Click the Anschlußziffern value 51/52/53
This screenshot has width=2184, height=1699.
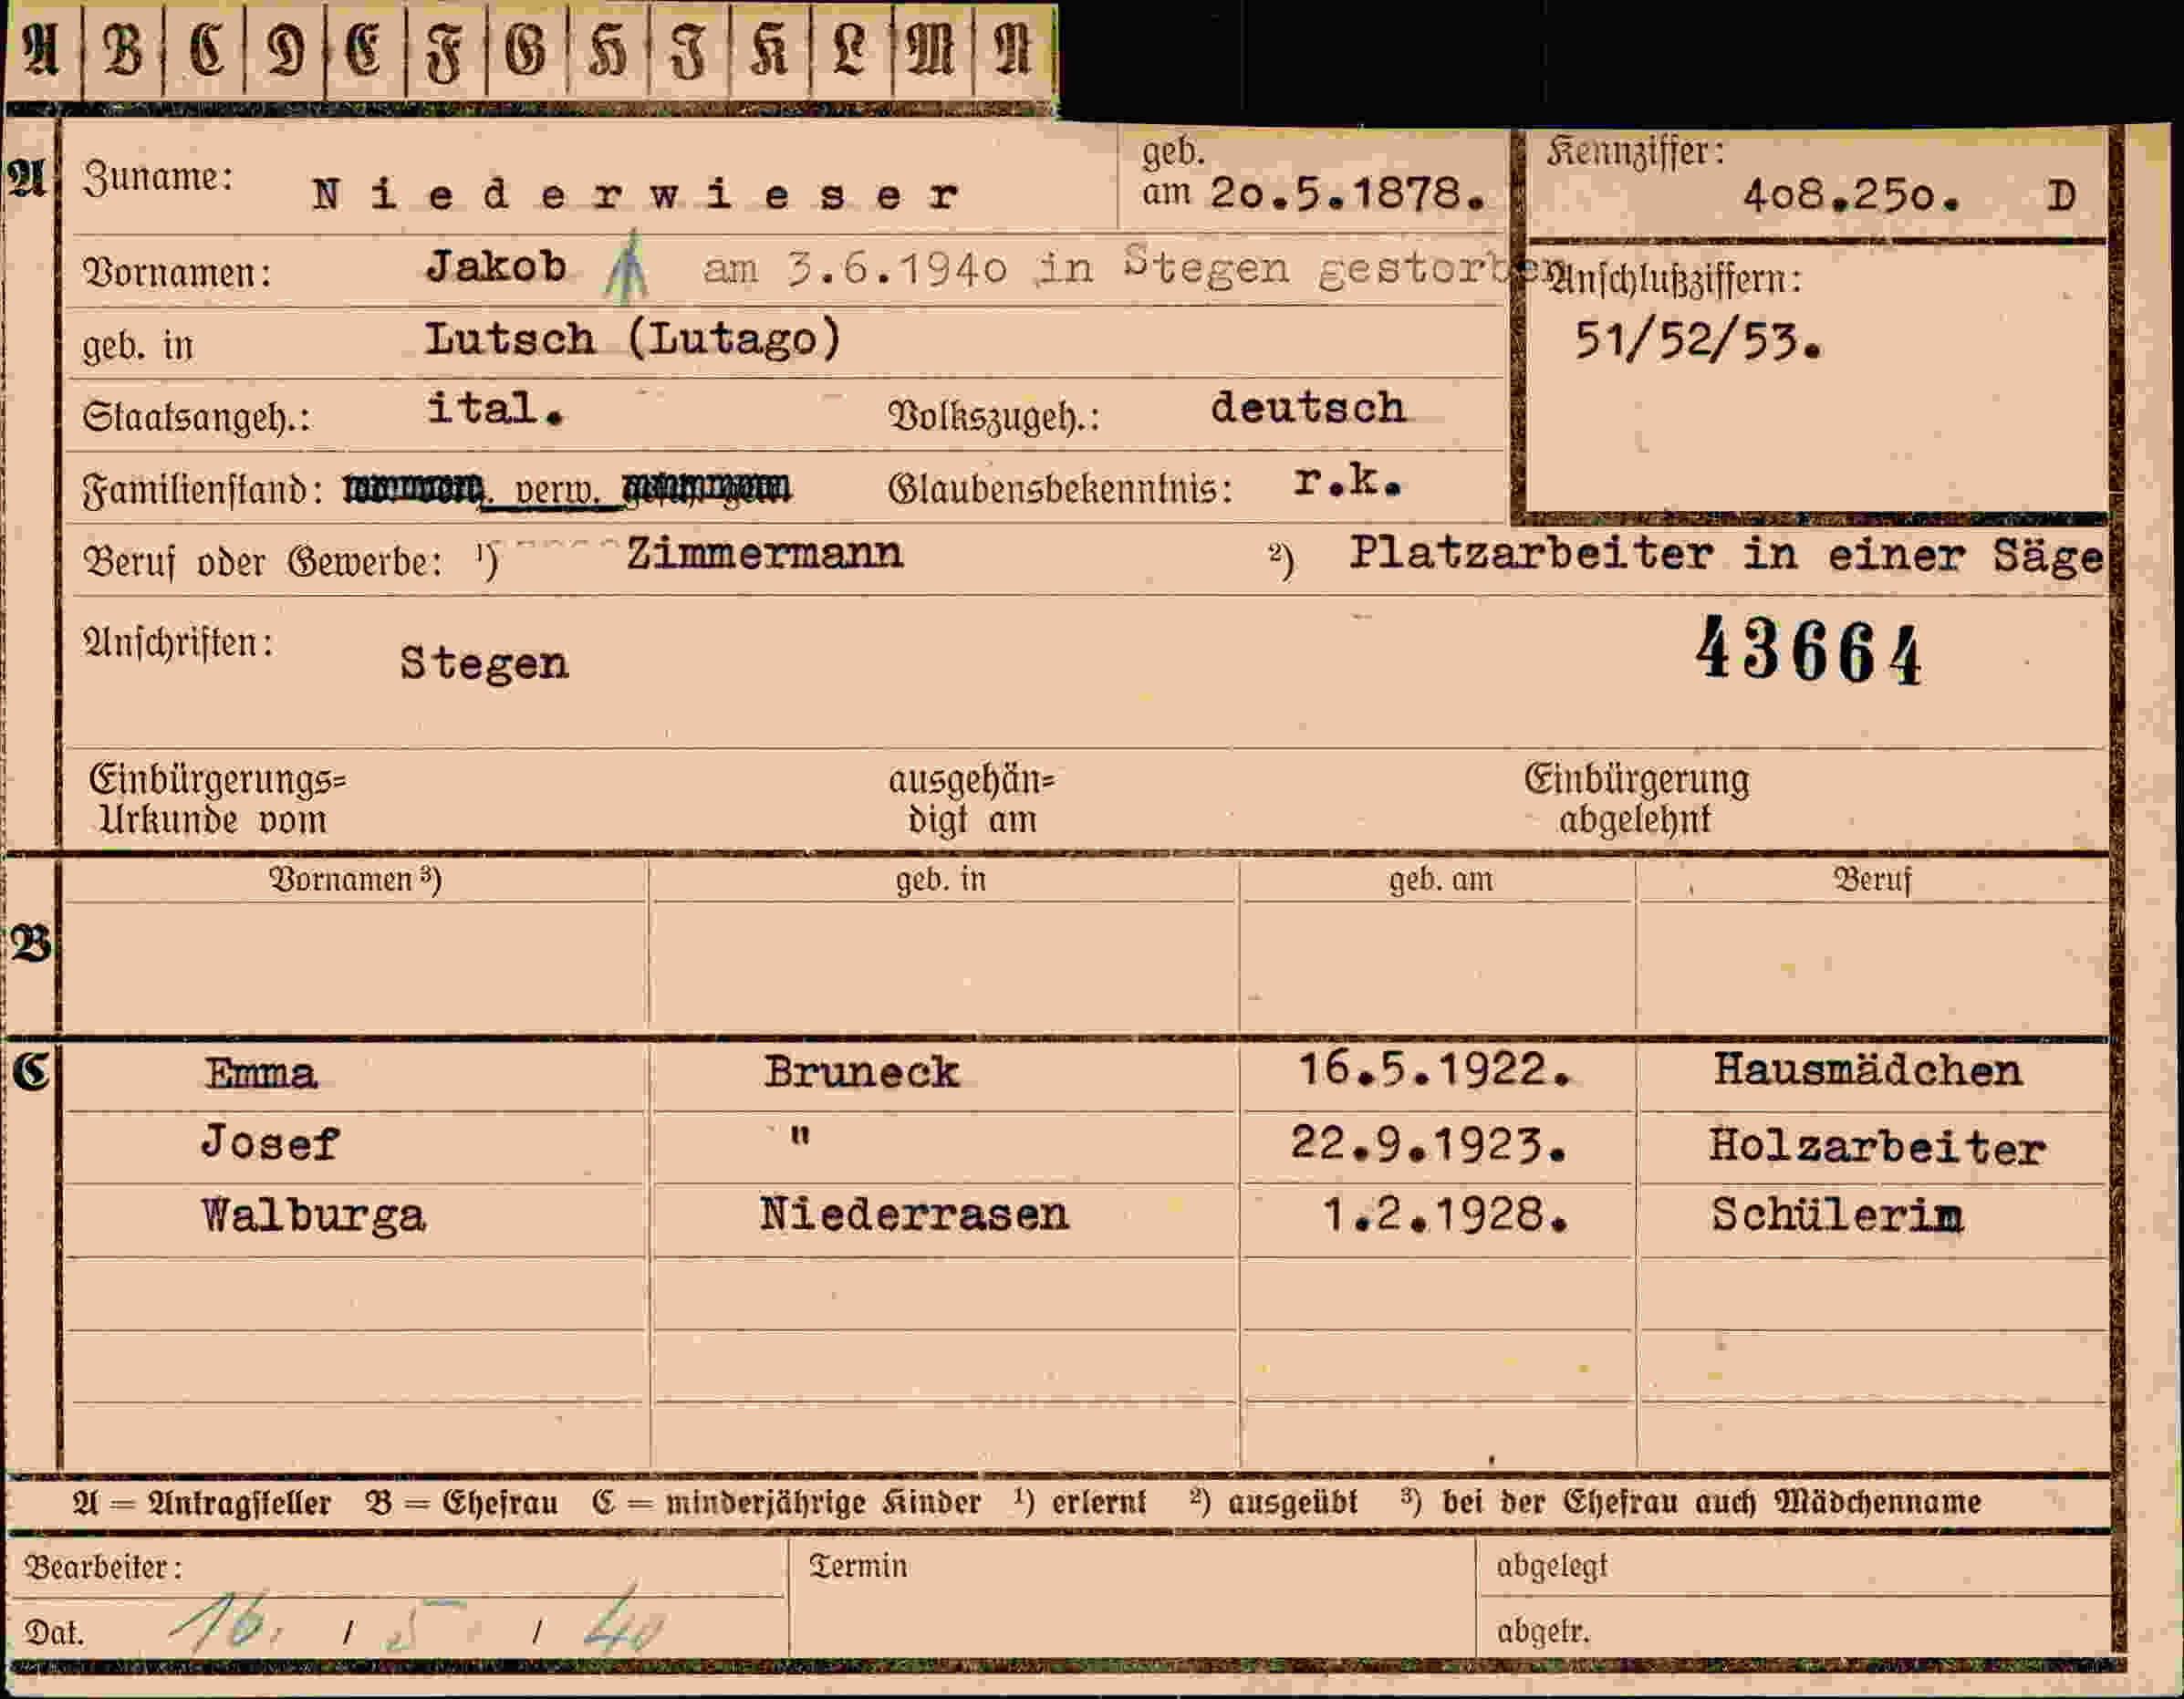pyautogui.click(x=1698, y=341)
